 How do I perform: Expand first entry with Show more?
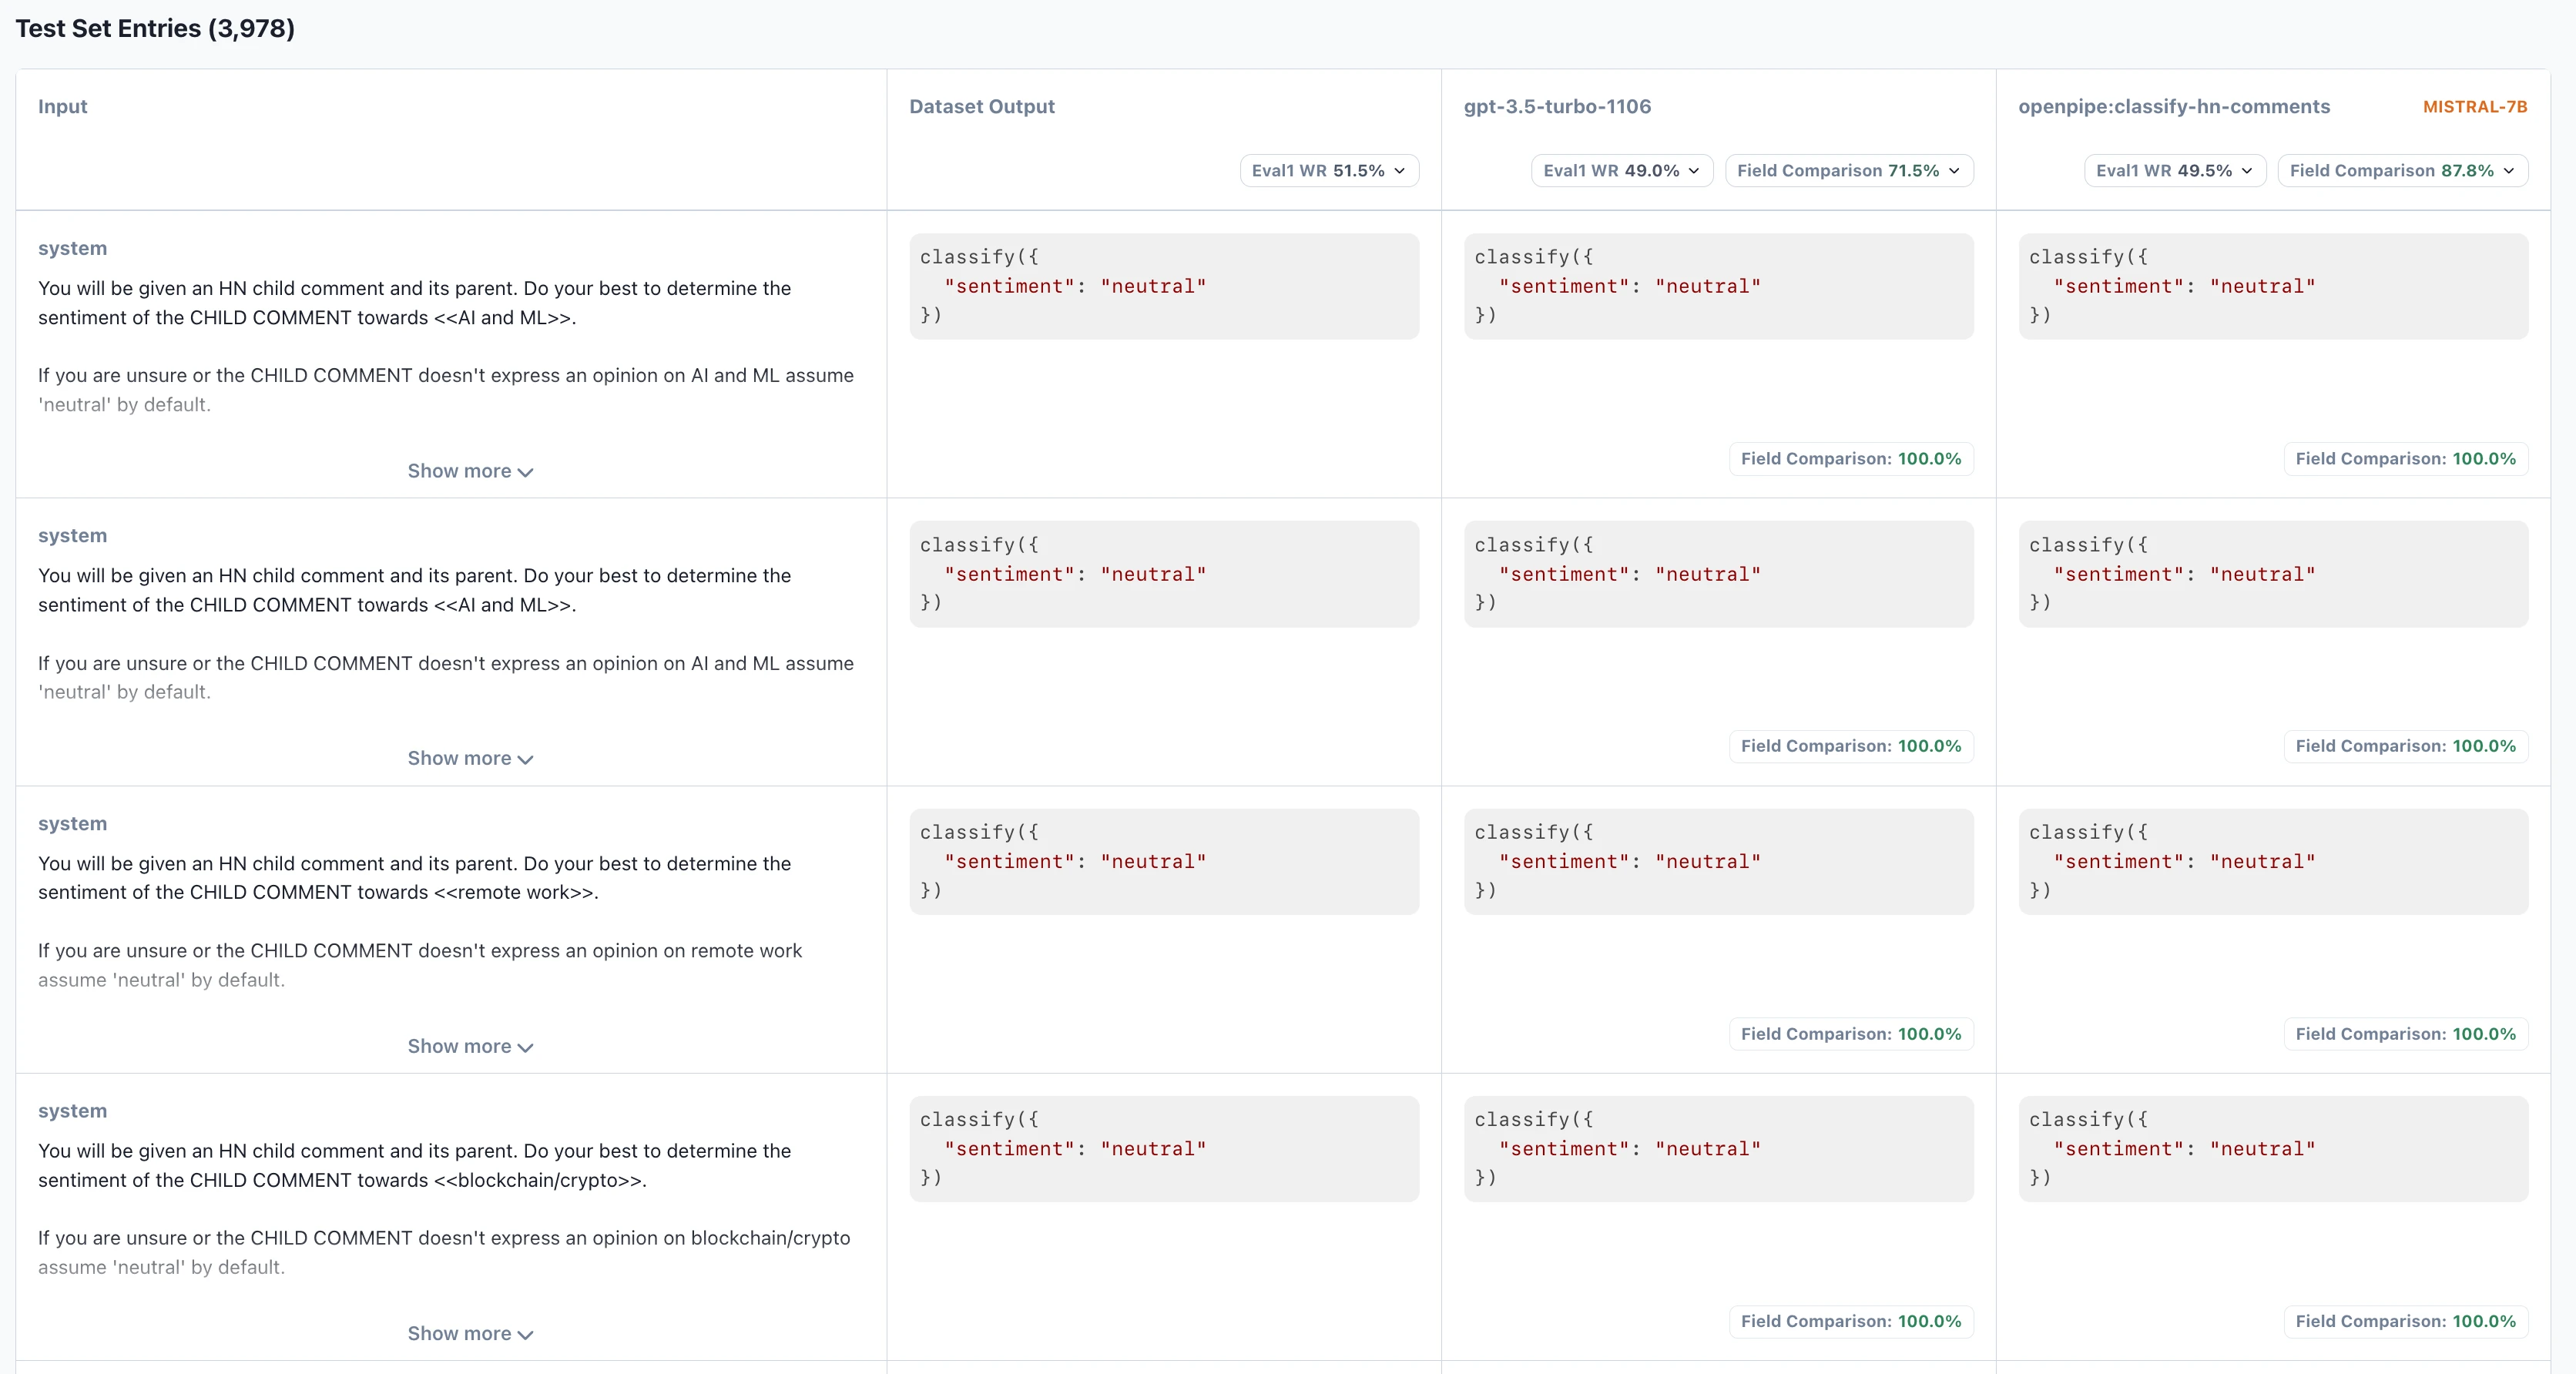470,471
